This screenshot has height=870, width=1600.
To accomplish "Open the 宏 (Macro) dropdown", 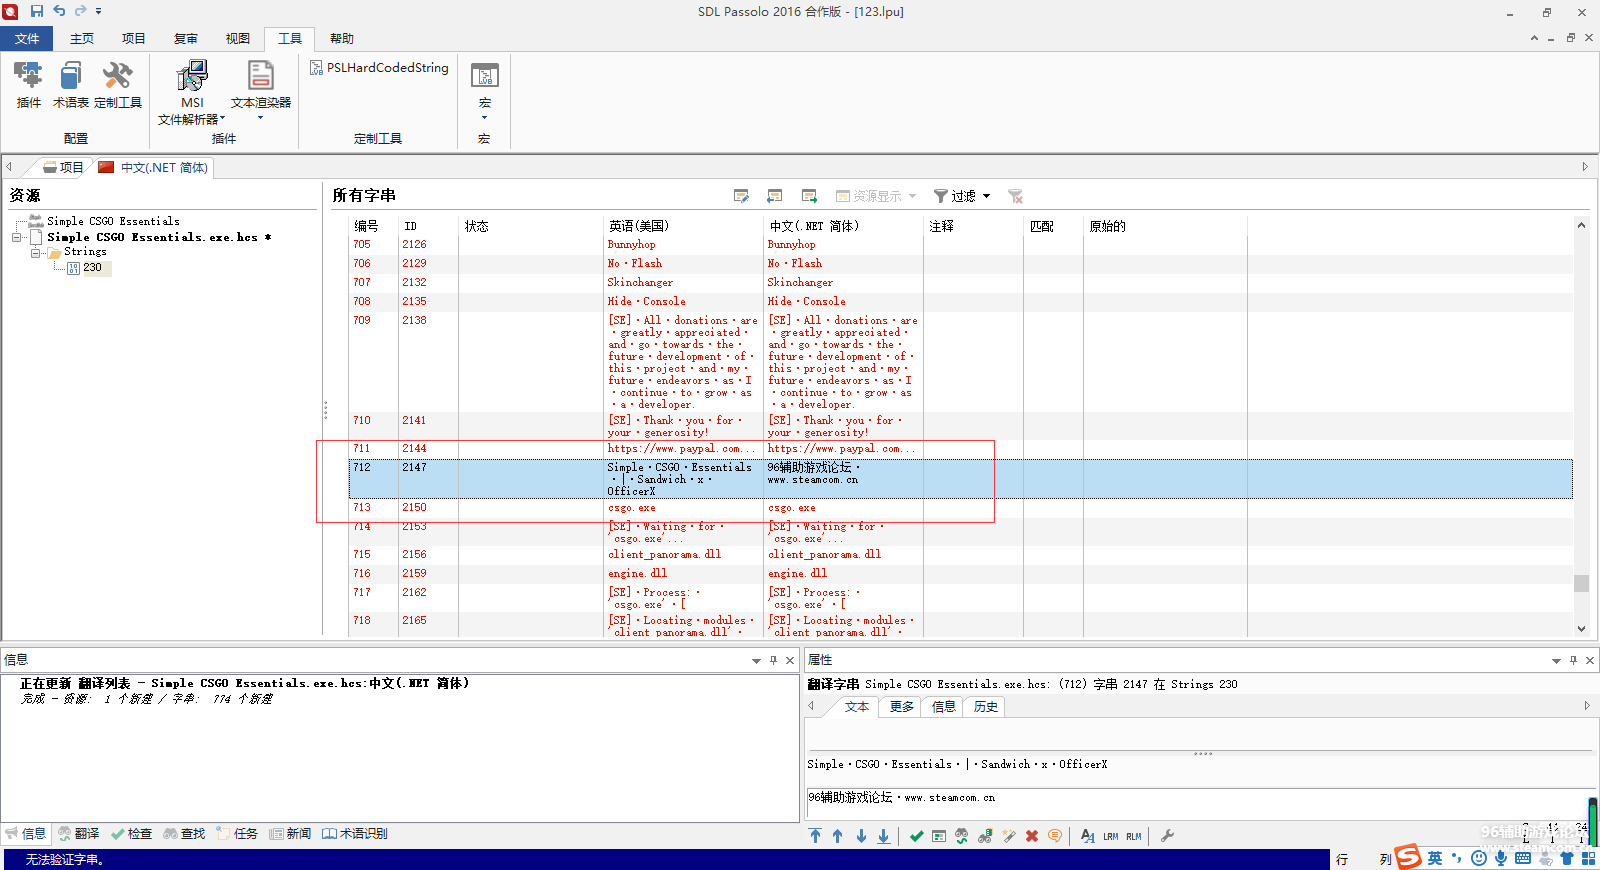I will [x=484, y=92].
